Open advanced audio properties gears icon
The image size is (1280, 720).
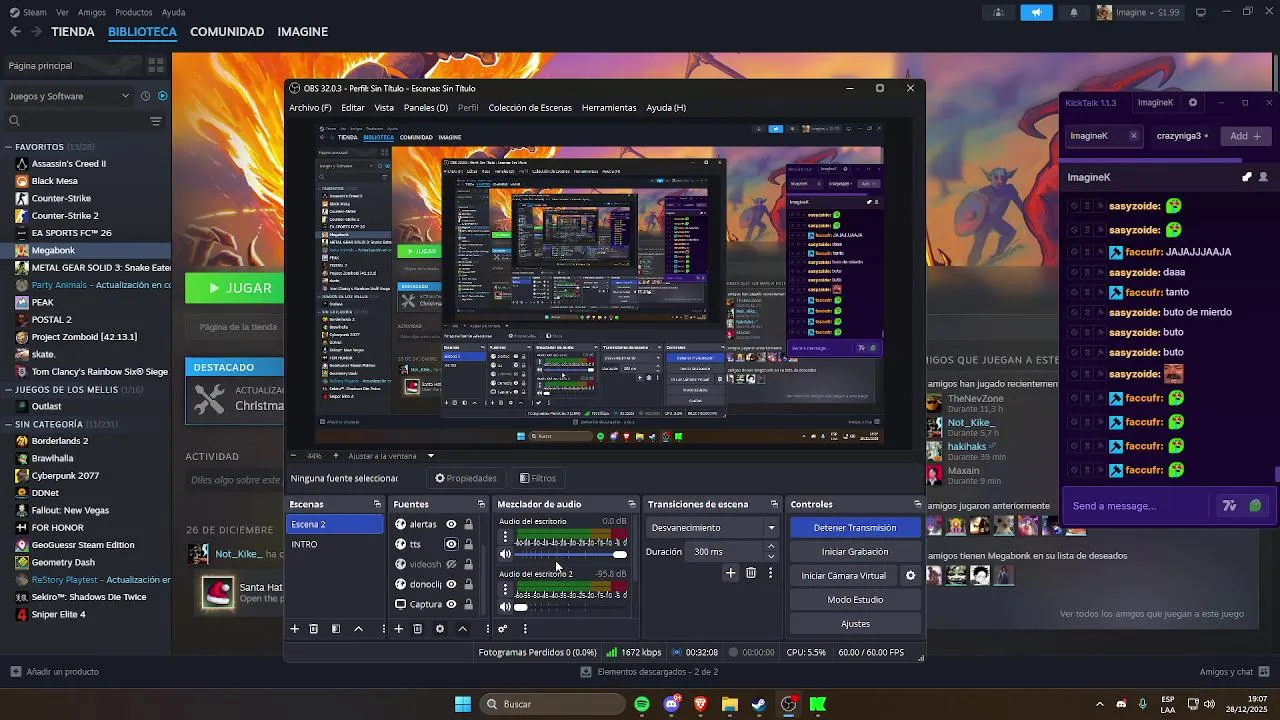click(503, 629)
